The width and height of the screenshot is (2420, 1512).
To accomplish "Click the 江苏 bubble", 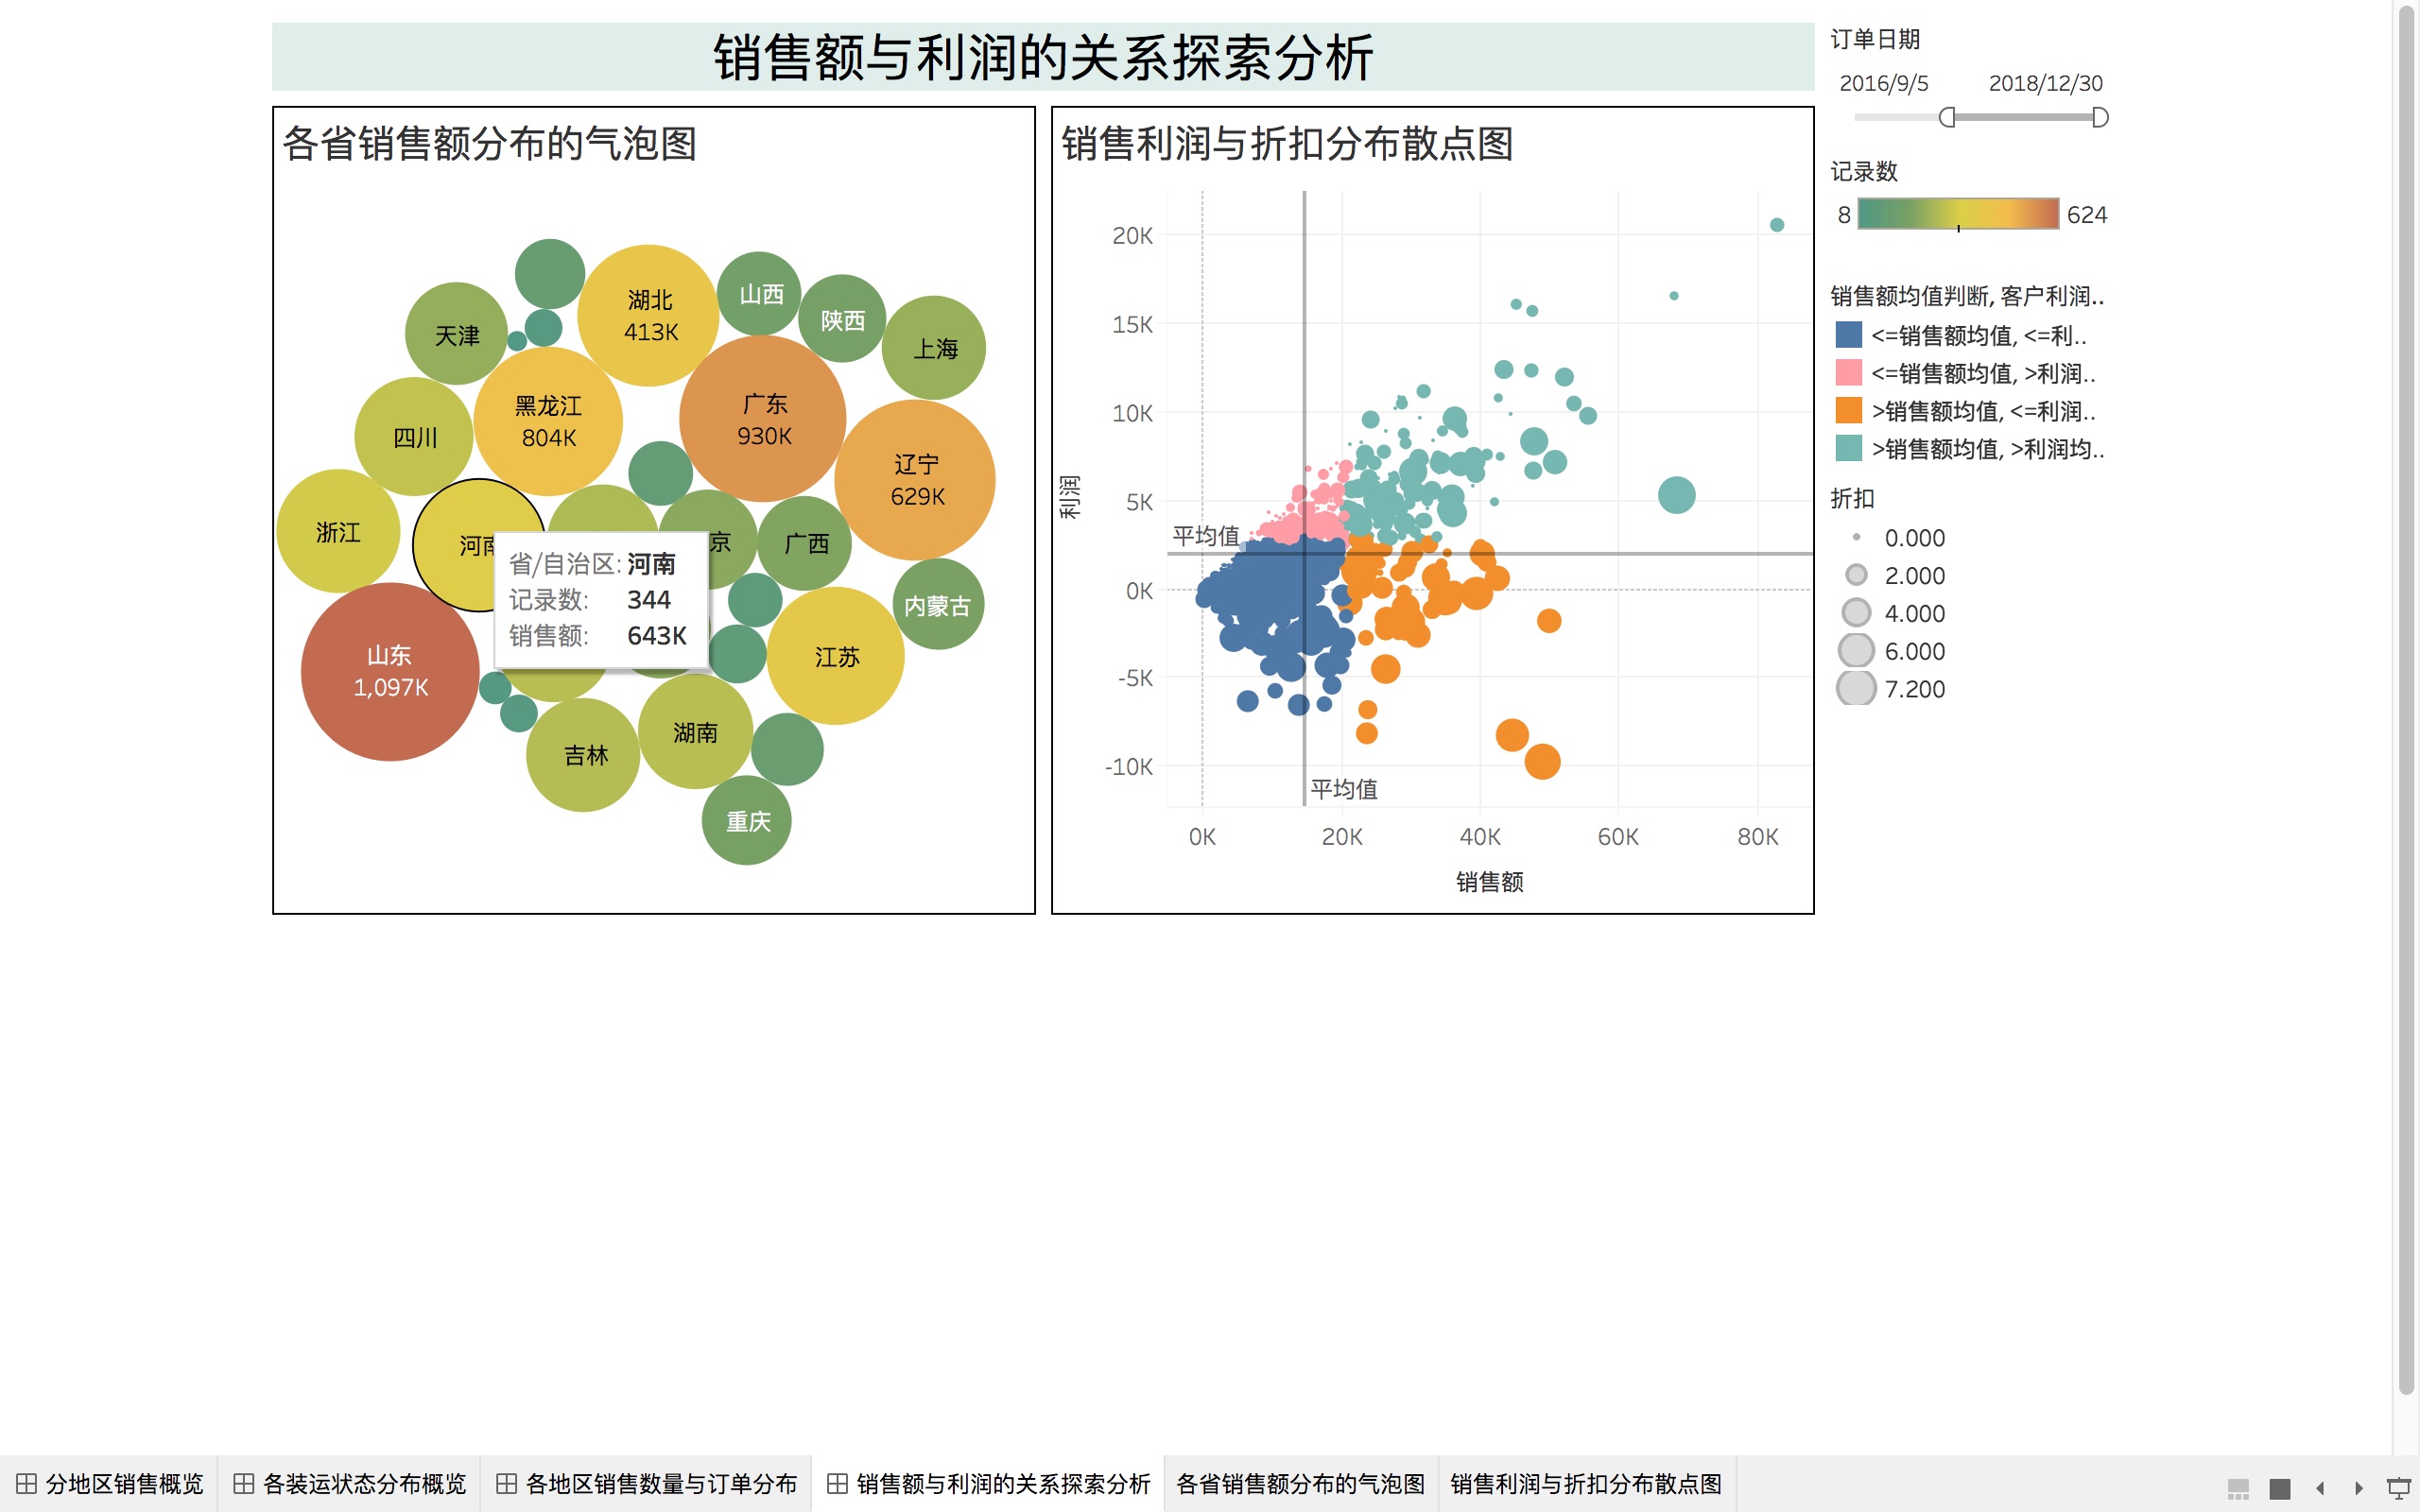I will [x=836, y=656].
